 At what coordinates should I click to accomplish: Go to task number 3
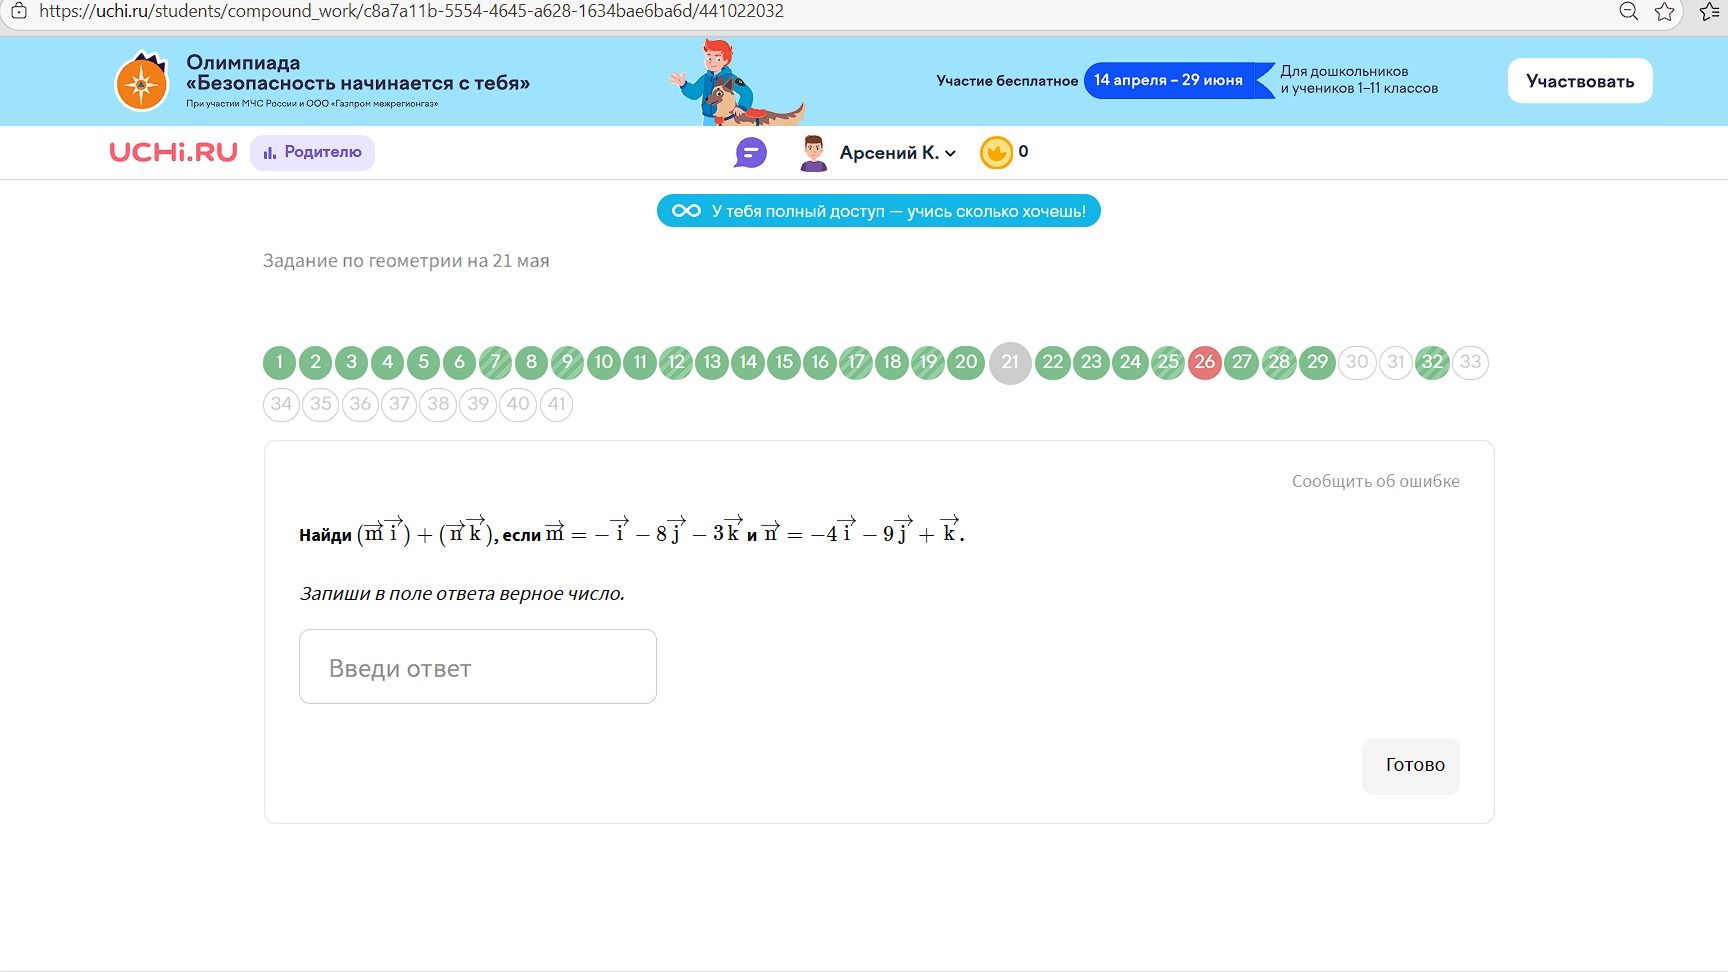351,362
